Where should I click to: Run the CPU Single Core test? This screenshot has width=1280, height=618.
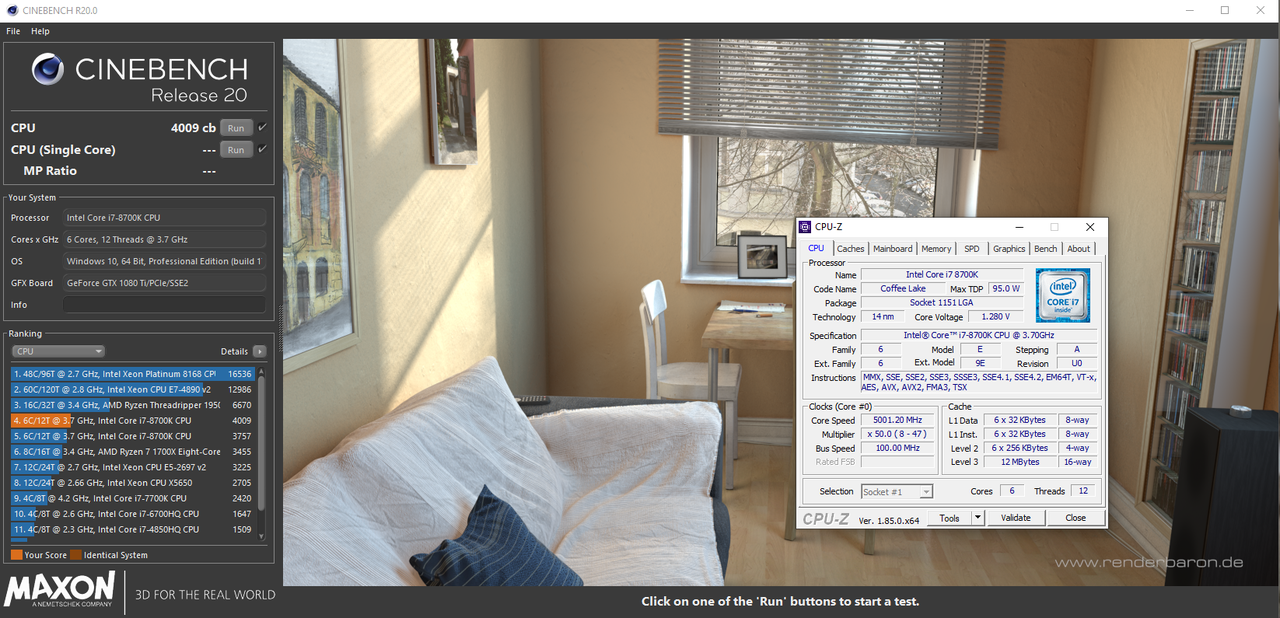click(x=236, y=150)
